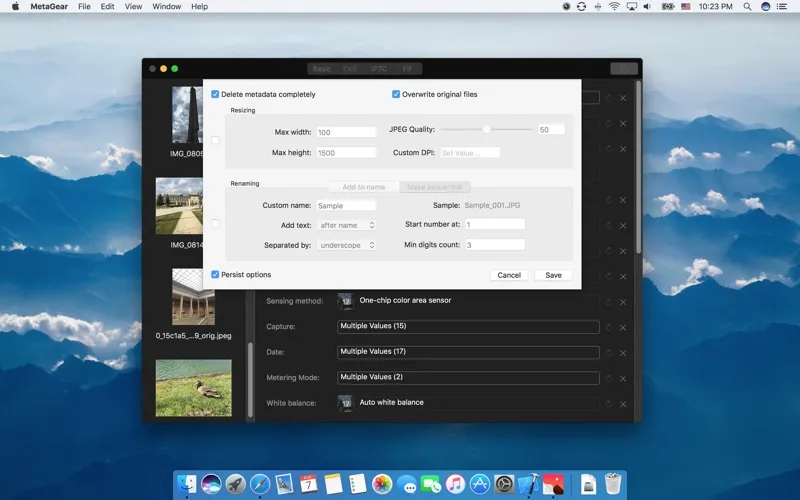Viewport: 800px width, 500px height.
Task: Open Calendar icon in the dock
Action: click(x=309, y=484)
